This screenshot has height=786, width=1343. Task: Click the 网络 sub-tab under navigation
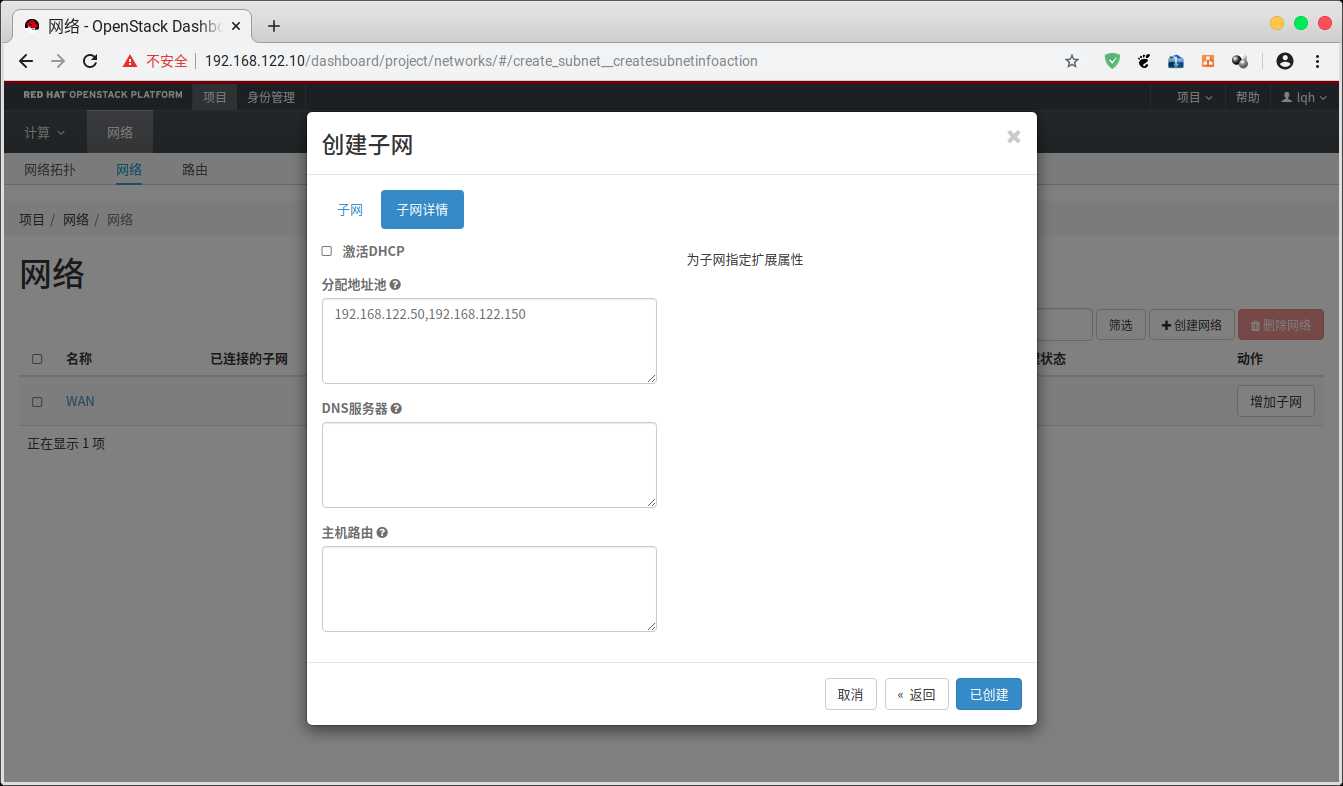(129, 170)
